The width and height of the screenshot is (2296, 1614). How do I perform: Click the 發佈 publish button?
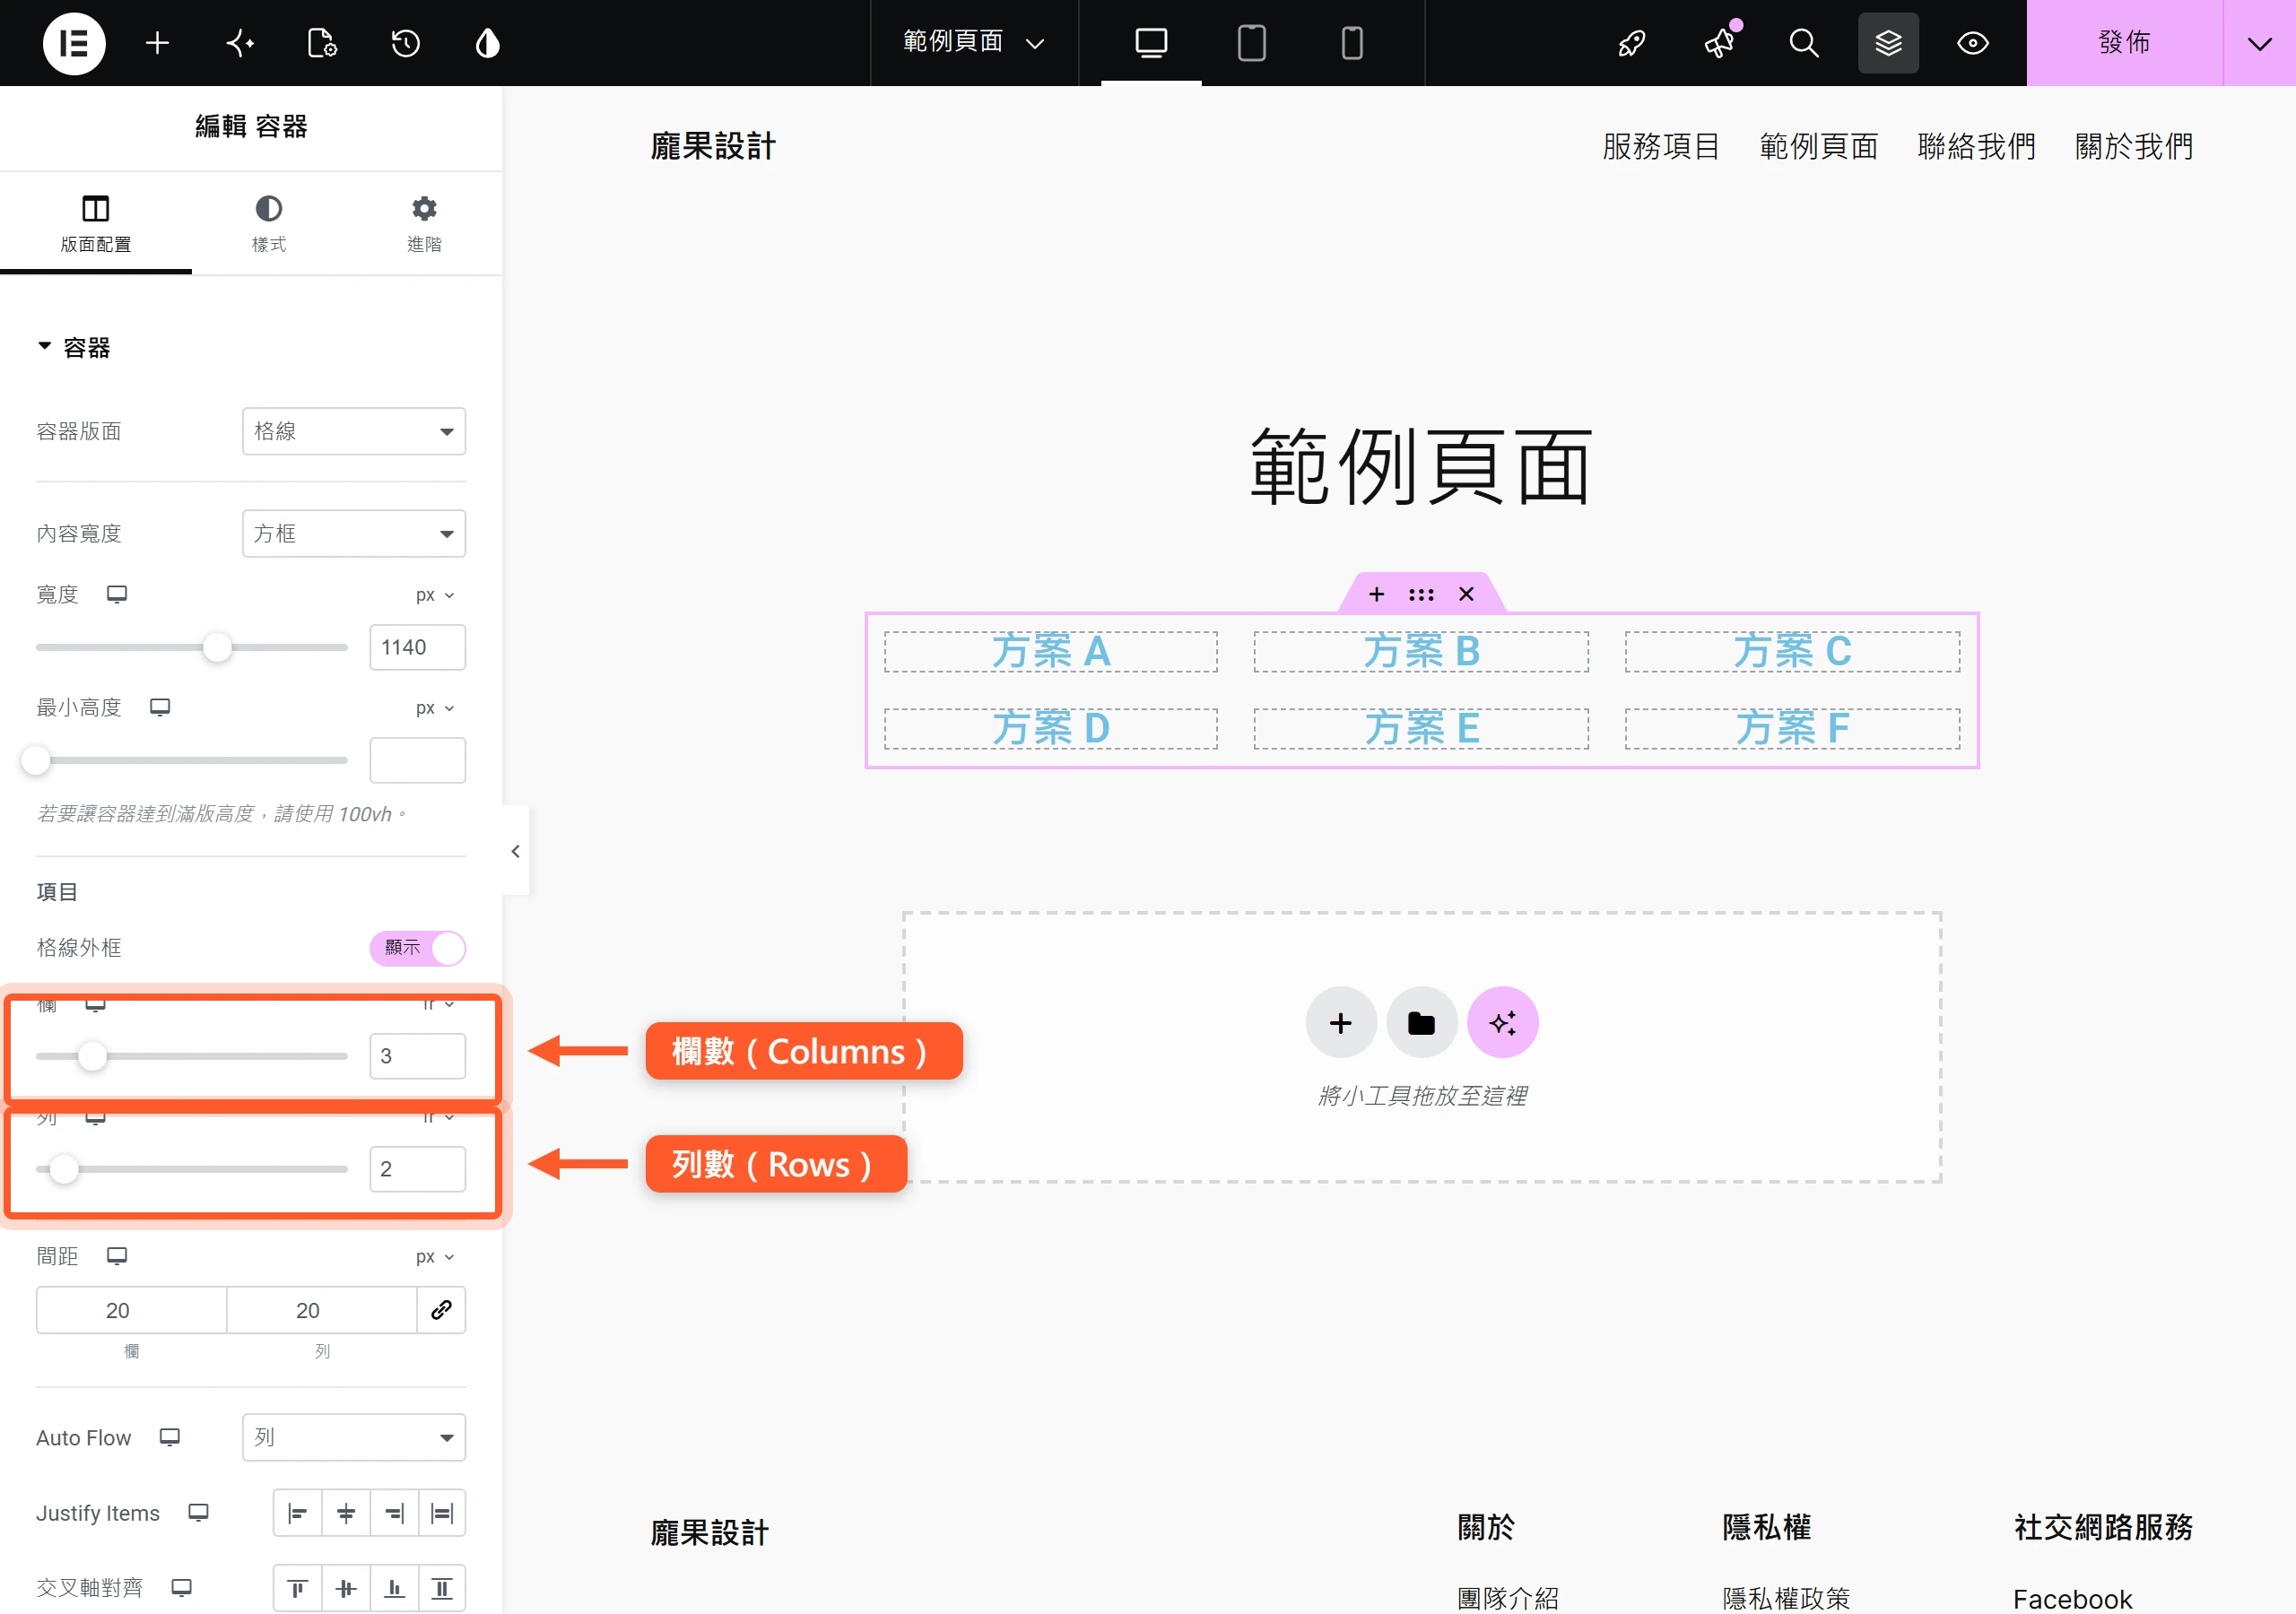(x=2124, y=43)
